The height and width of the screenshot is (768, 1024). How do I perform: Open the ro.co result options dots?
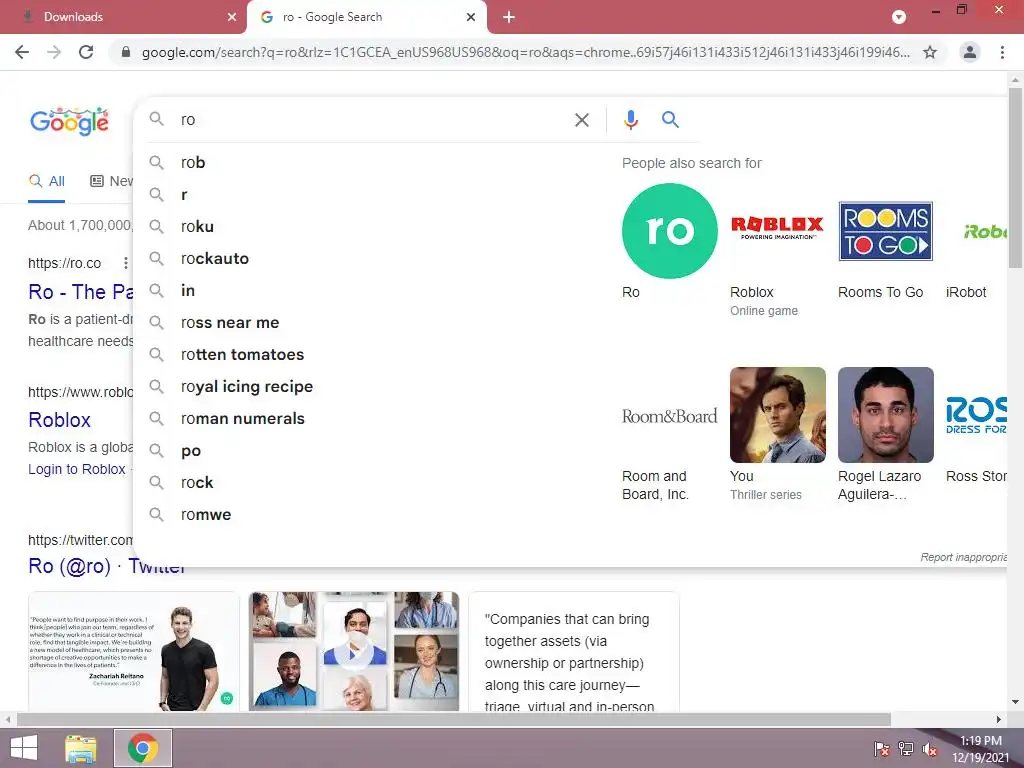125,263
